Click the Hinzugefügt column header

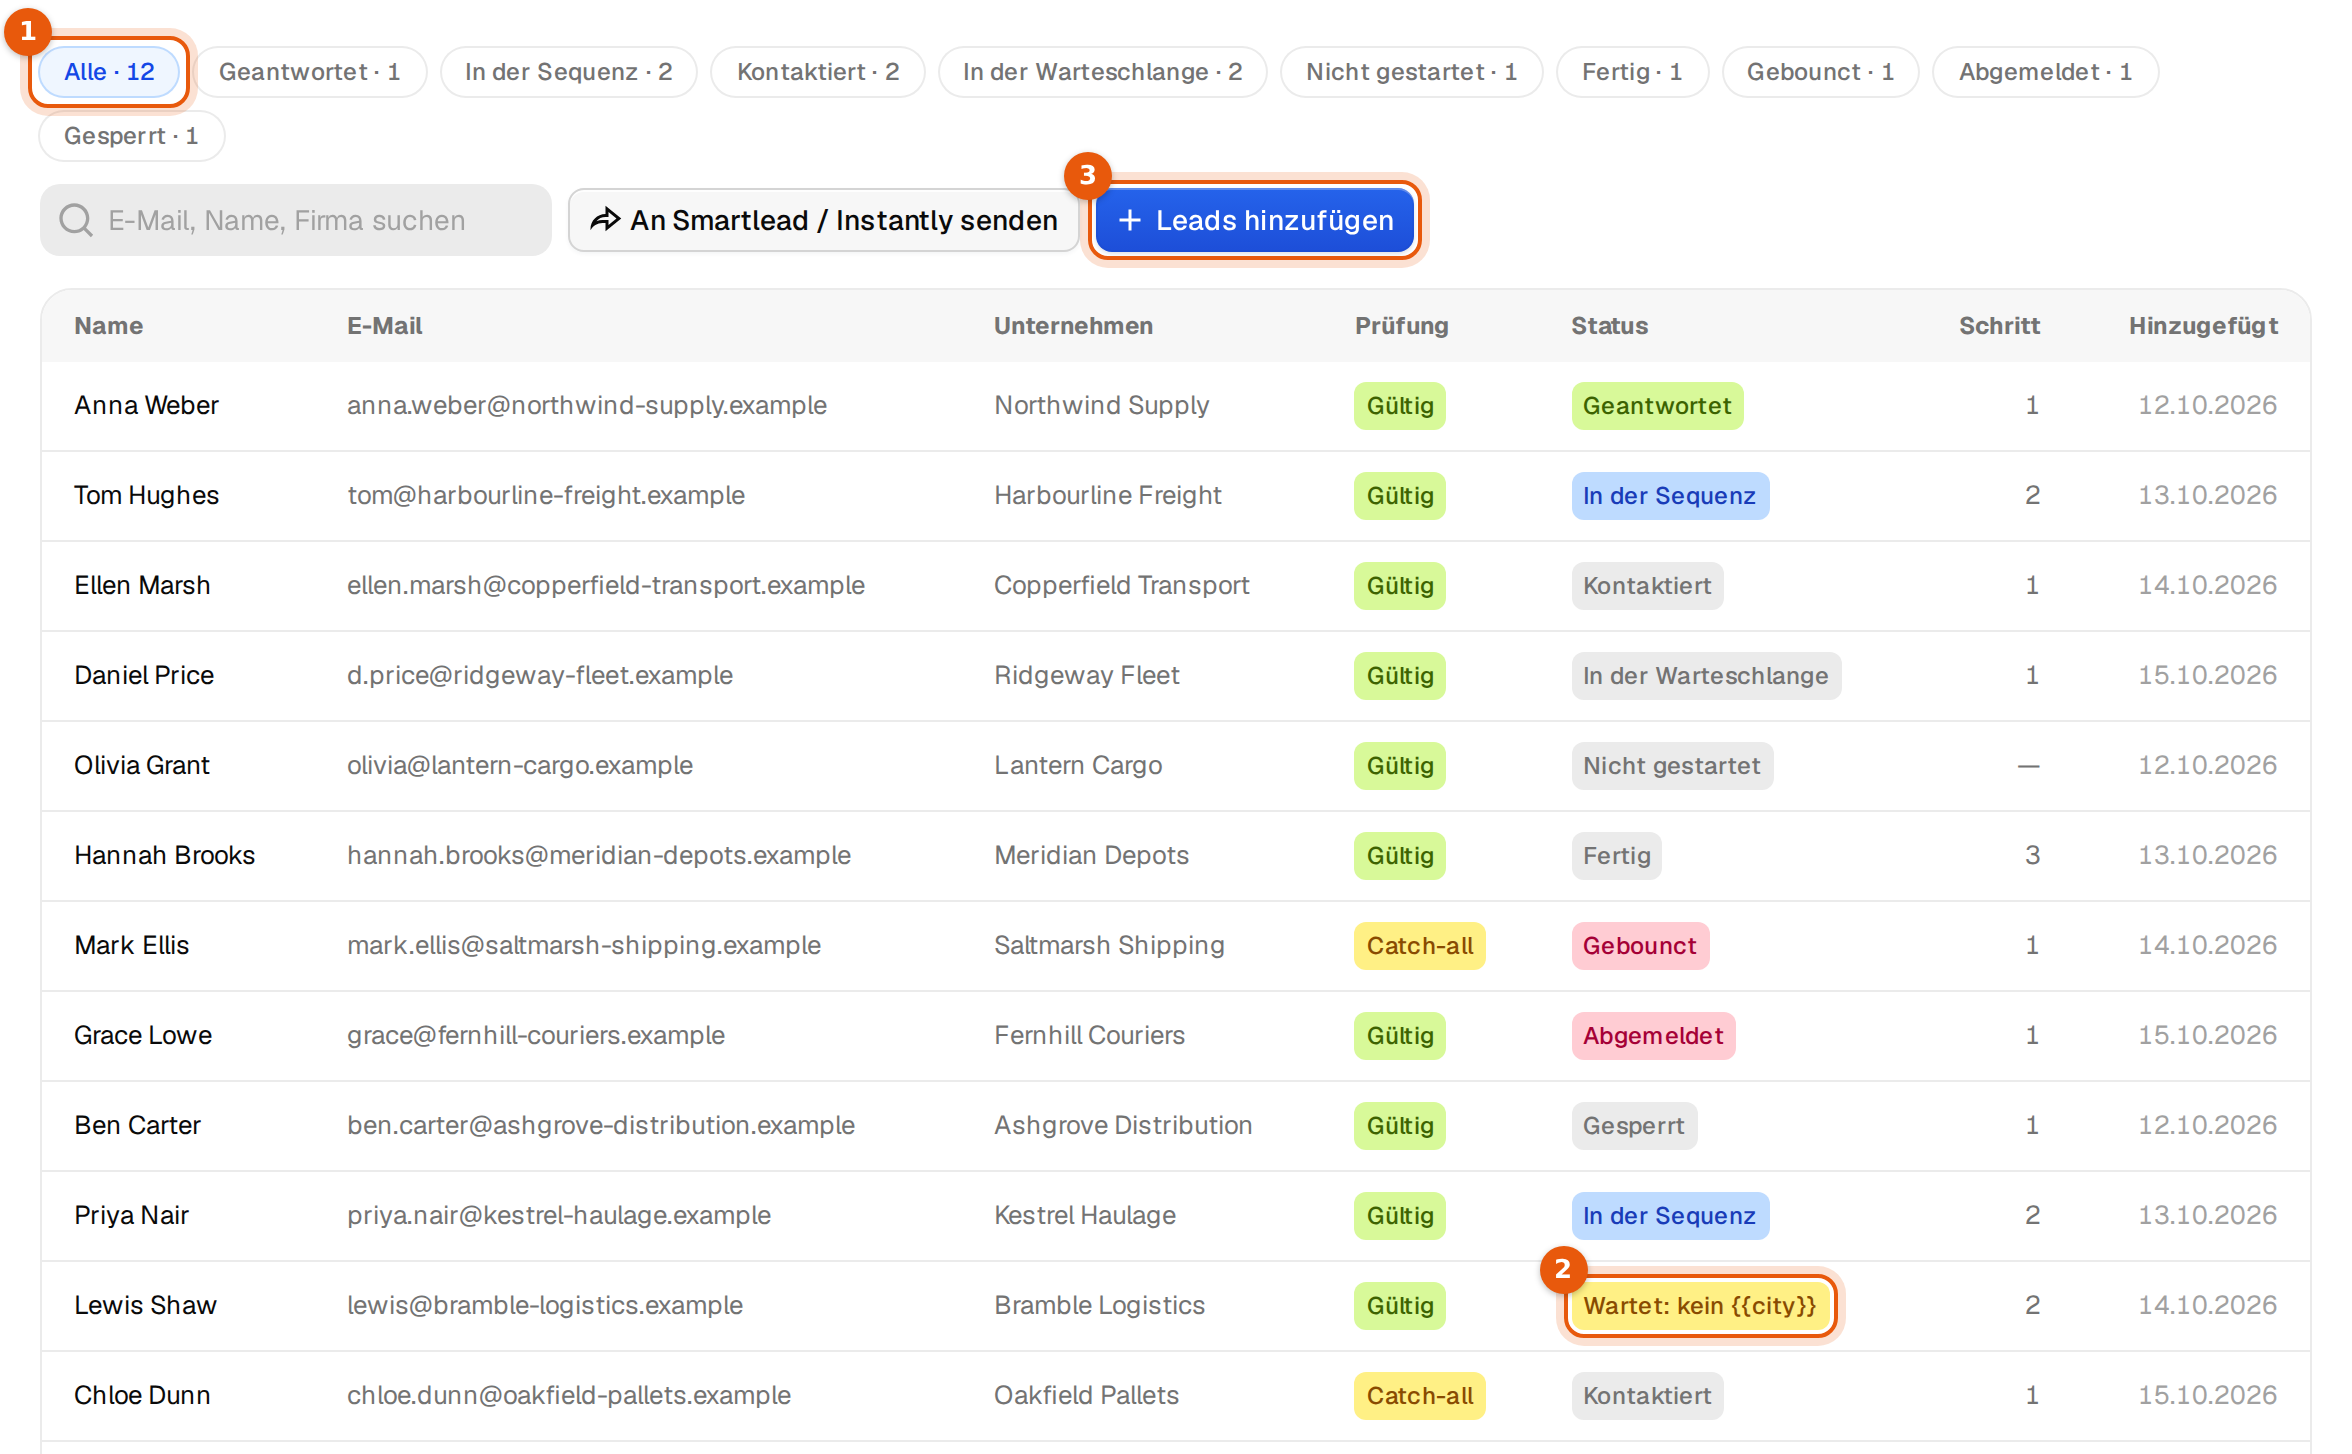(2203, 326)
